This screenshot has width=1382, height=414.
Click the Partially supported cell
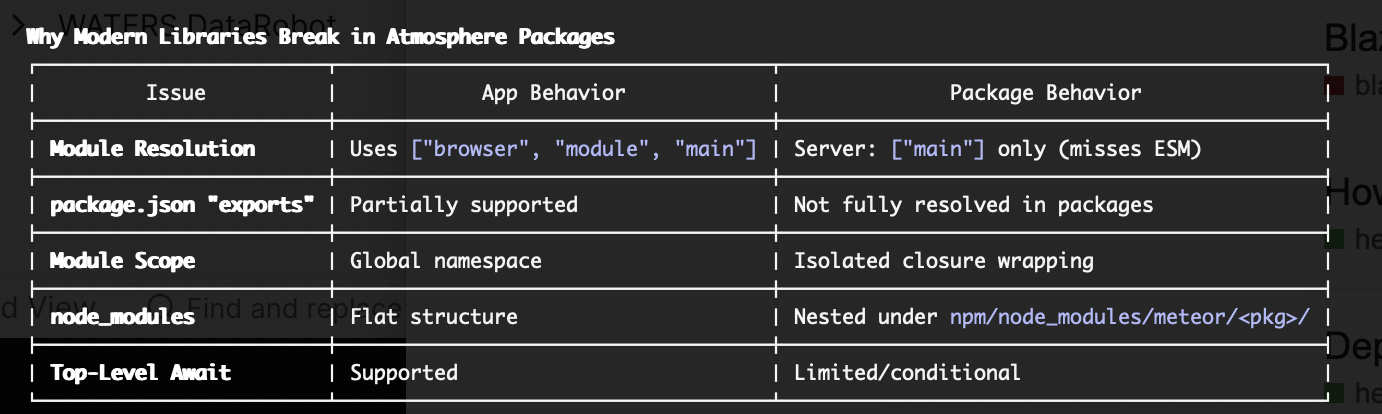tap(463, 205)
